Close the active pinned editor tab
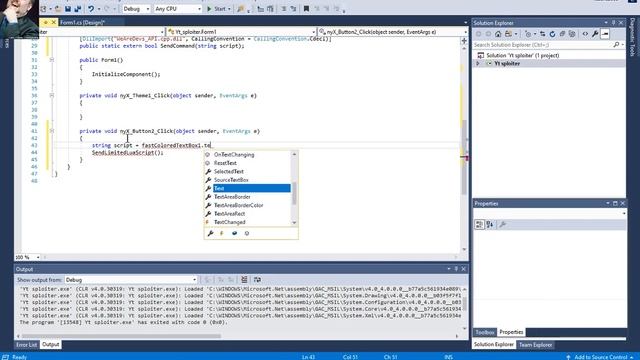This screenshot has width=640, height=360. (53, 22)
